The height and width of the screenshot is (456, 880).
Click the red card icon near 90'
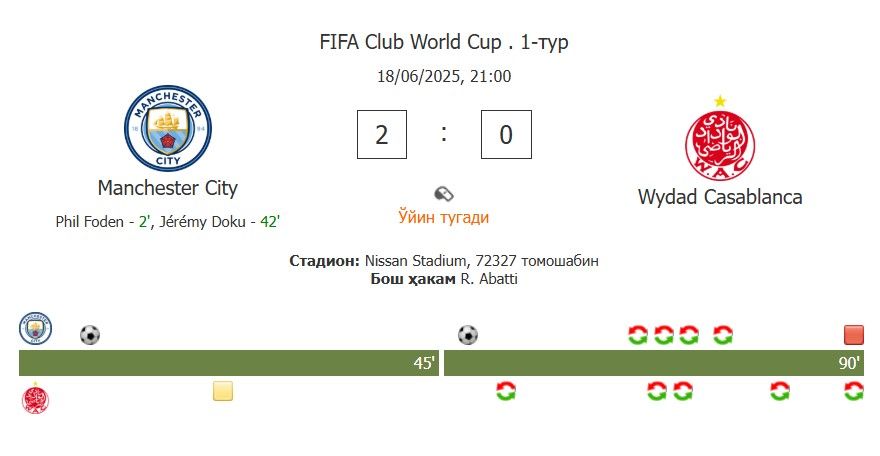854,335
